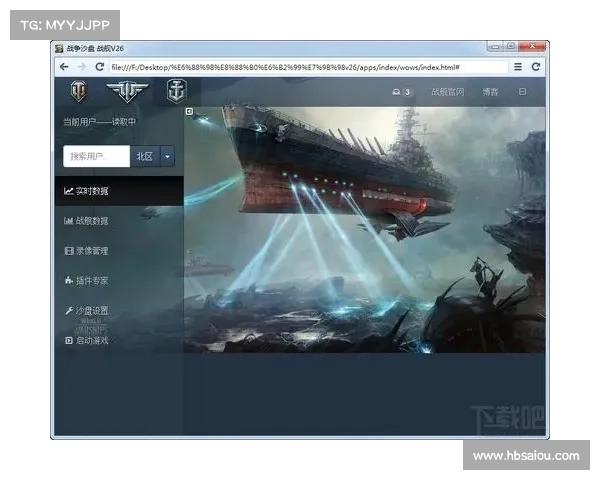Open the messages inbox icon showing 3
Viewport: 600px width, 480px height.
point(400,92)
